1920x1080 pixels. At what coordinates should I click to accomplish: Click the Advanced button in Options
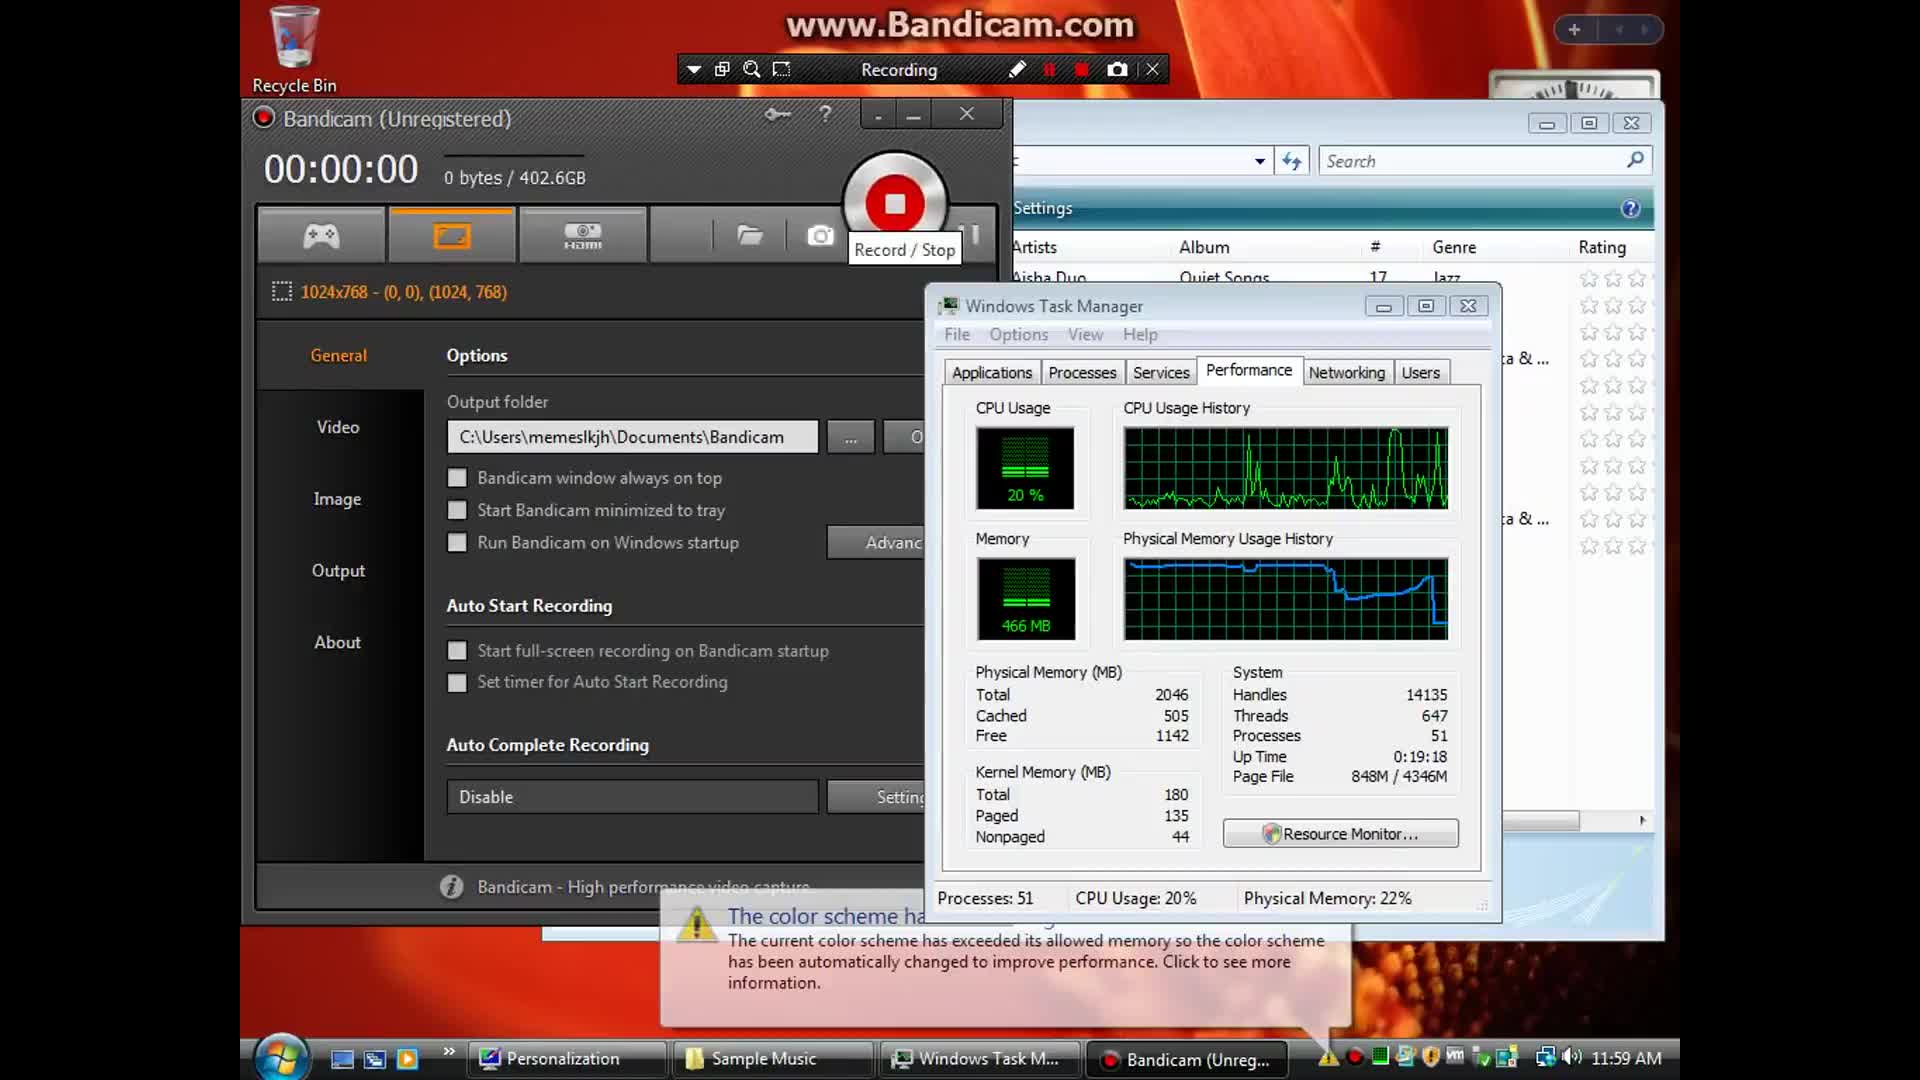pyautogui.click(x=876, y=542)
